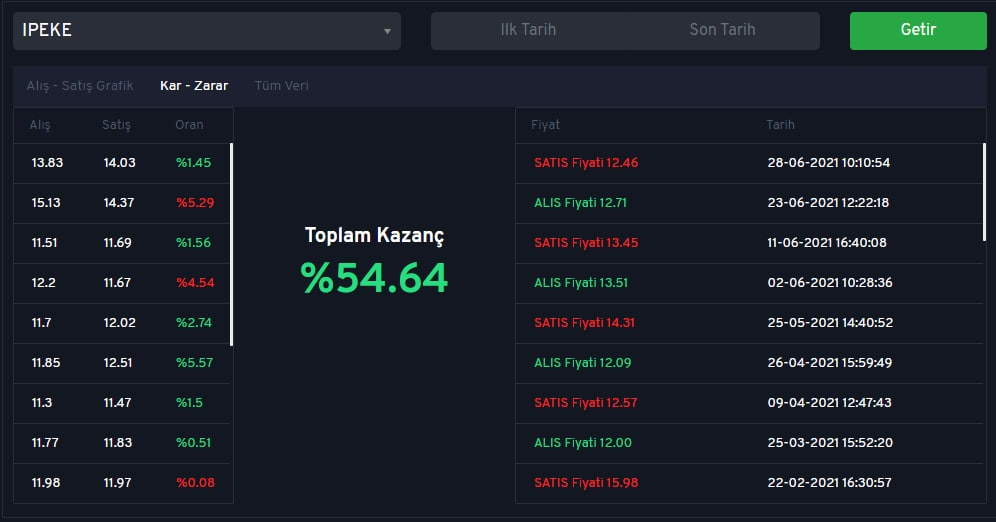Select the Kar - Zarar tab
The image size is (996, 522).
(x=194, y=86)
